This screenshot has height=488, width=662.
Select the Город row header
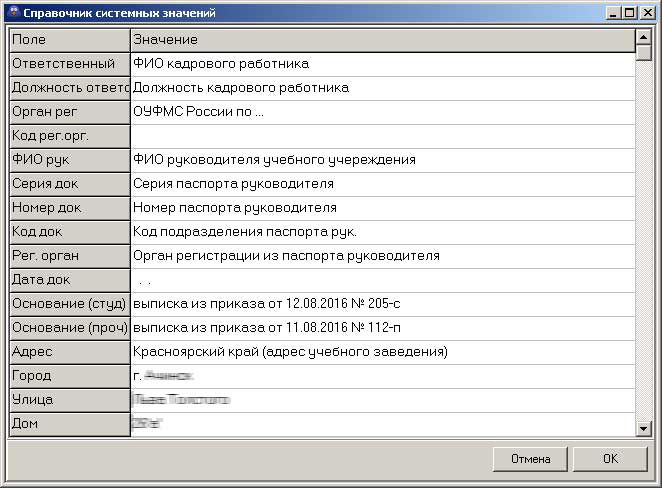coord(70,377)
